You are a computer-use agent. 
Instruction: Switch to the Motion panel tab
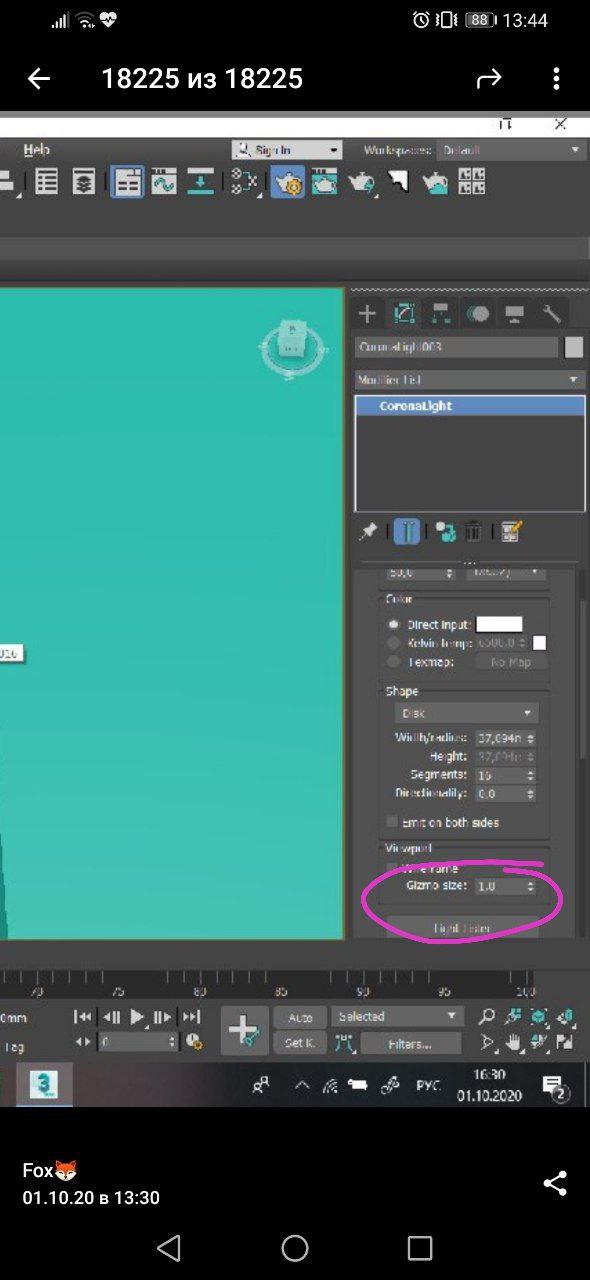click(478, 314)
